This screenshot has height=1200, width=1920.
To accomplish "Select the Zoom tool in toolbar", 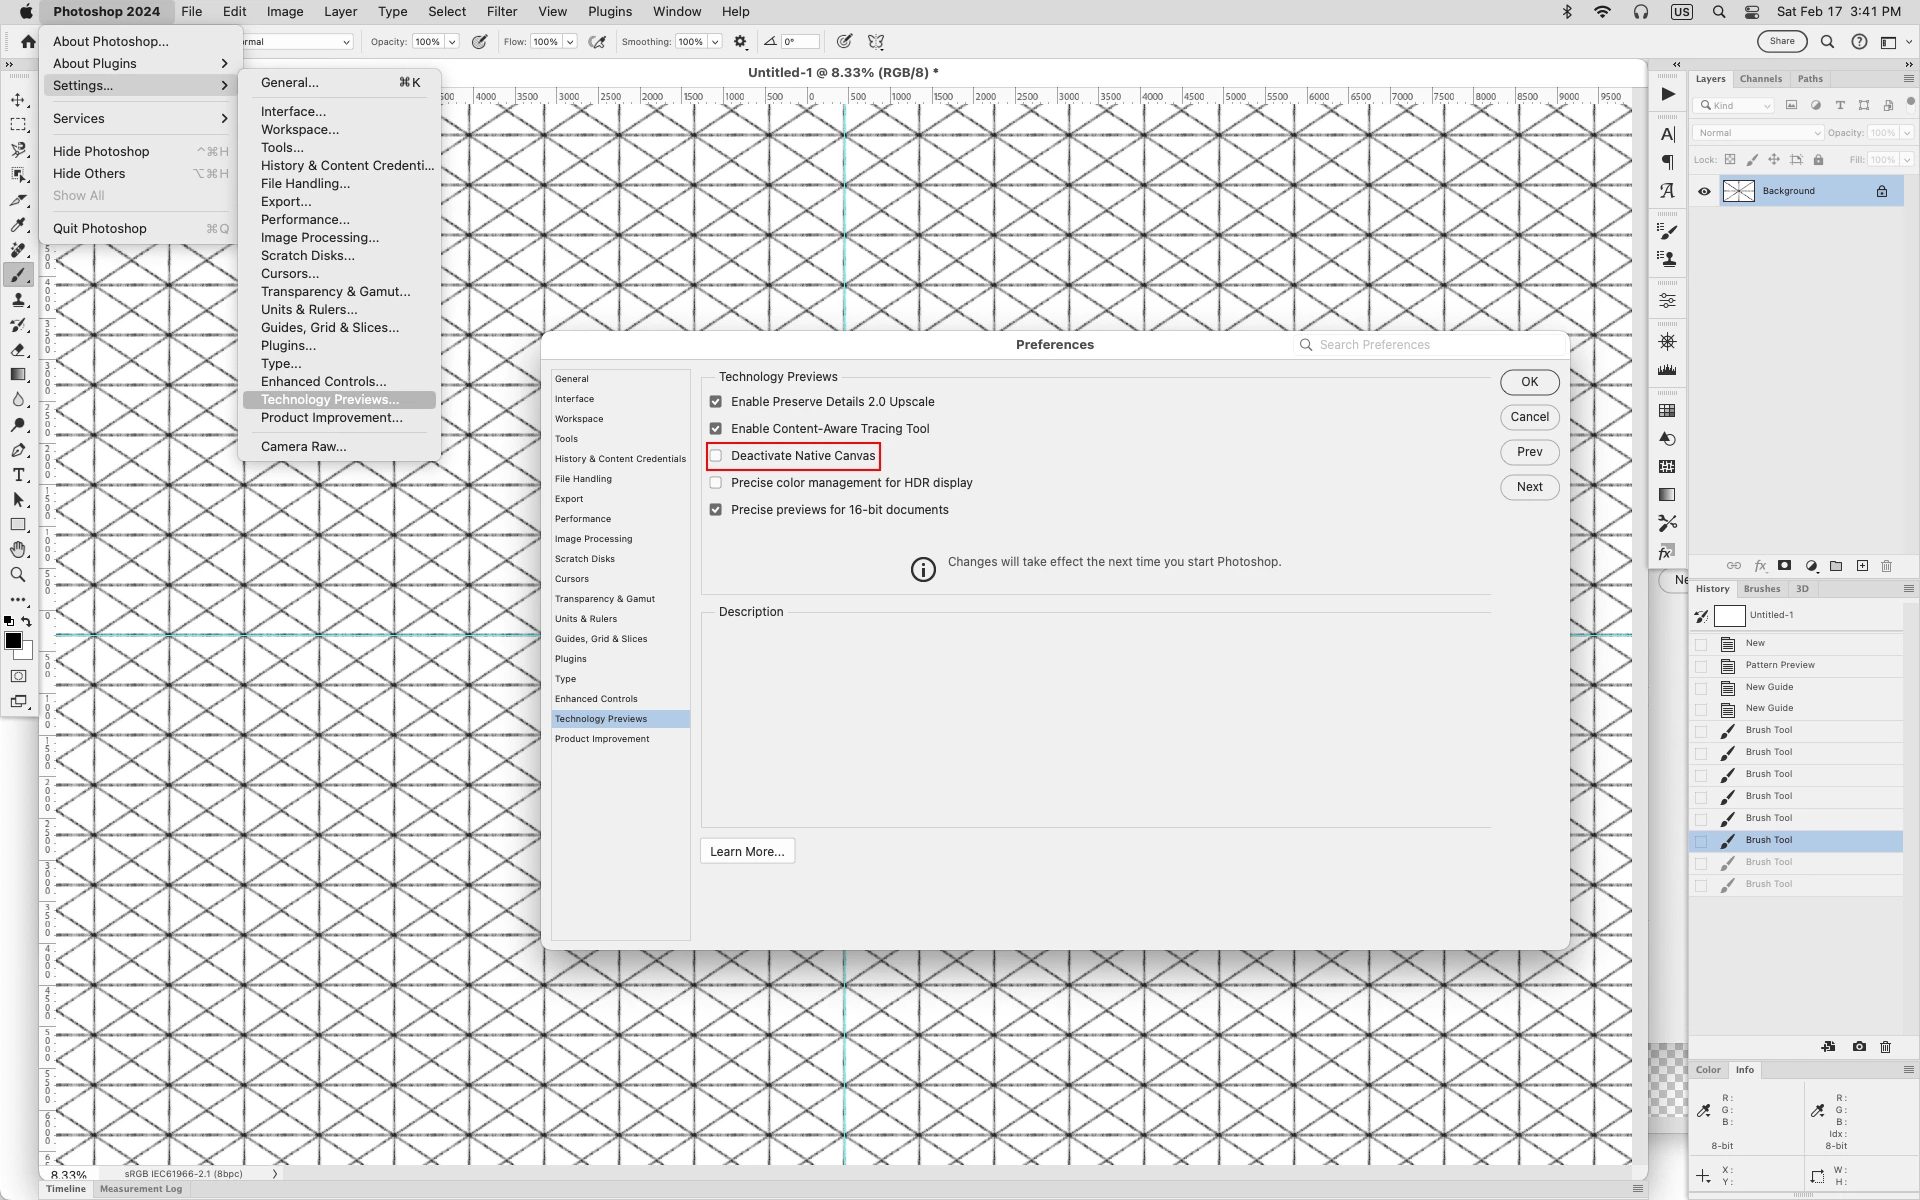I will pyautogui.click(x=18, y=575).
